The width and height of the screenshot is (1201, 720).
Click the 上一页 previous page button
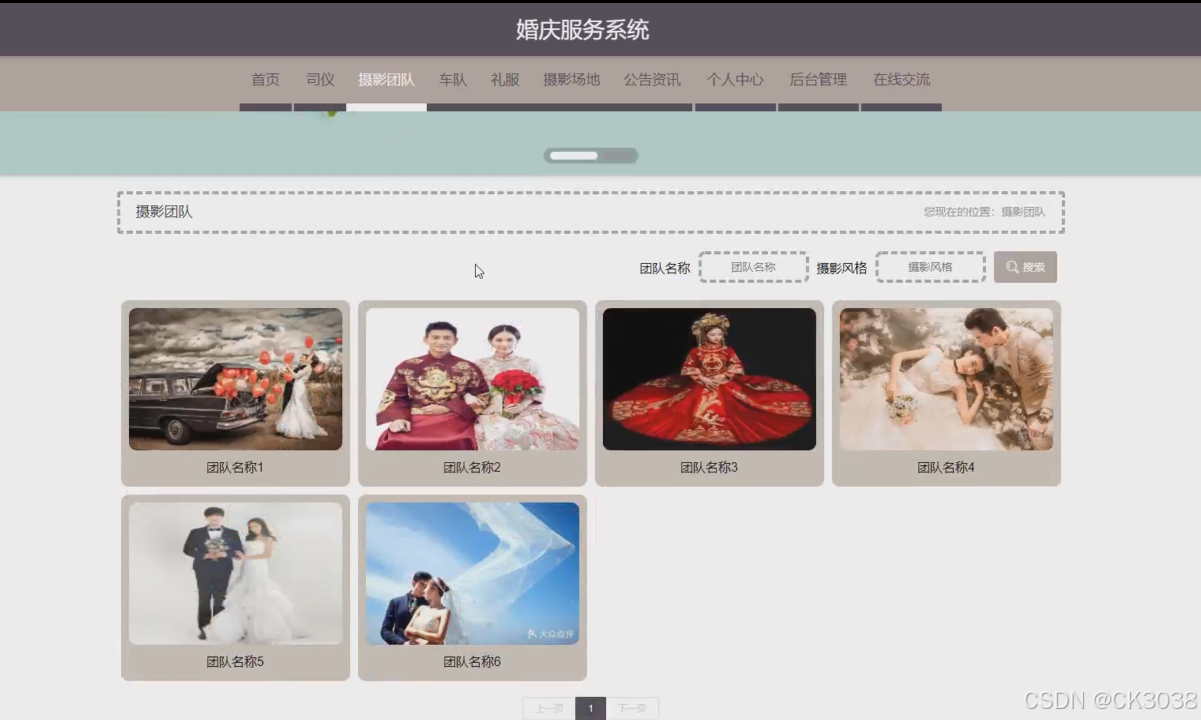[x=548, y=707]
